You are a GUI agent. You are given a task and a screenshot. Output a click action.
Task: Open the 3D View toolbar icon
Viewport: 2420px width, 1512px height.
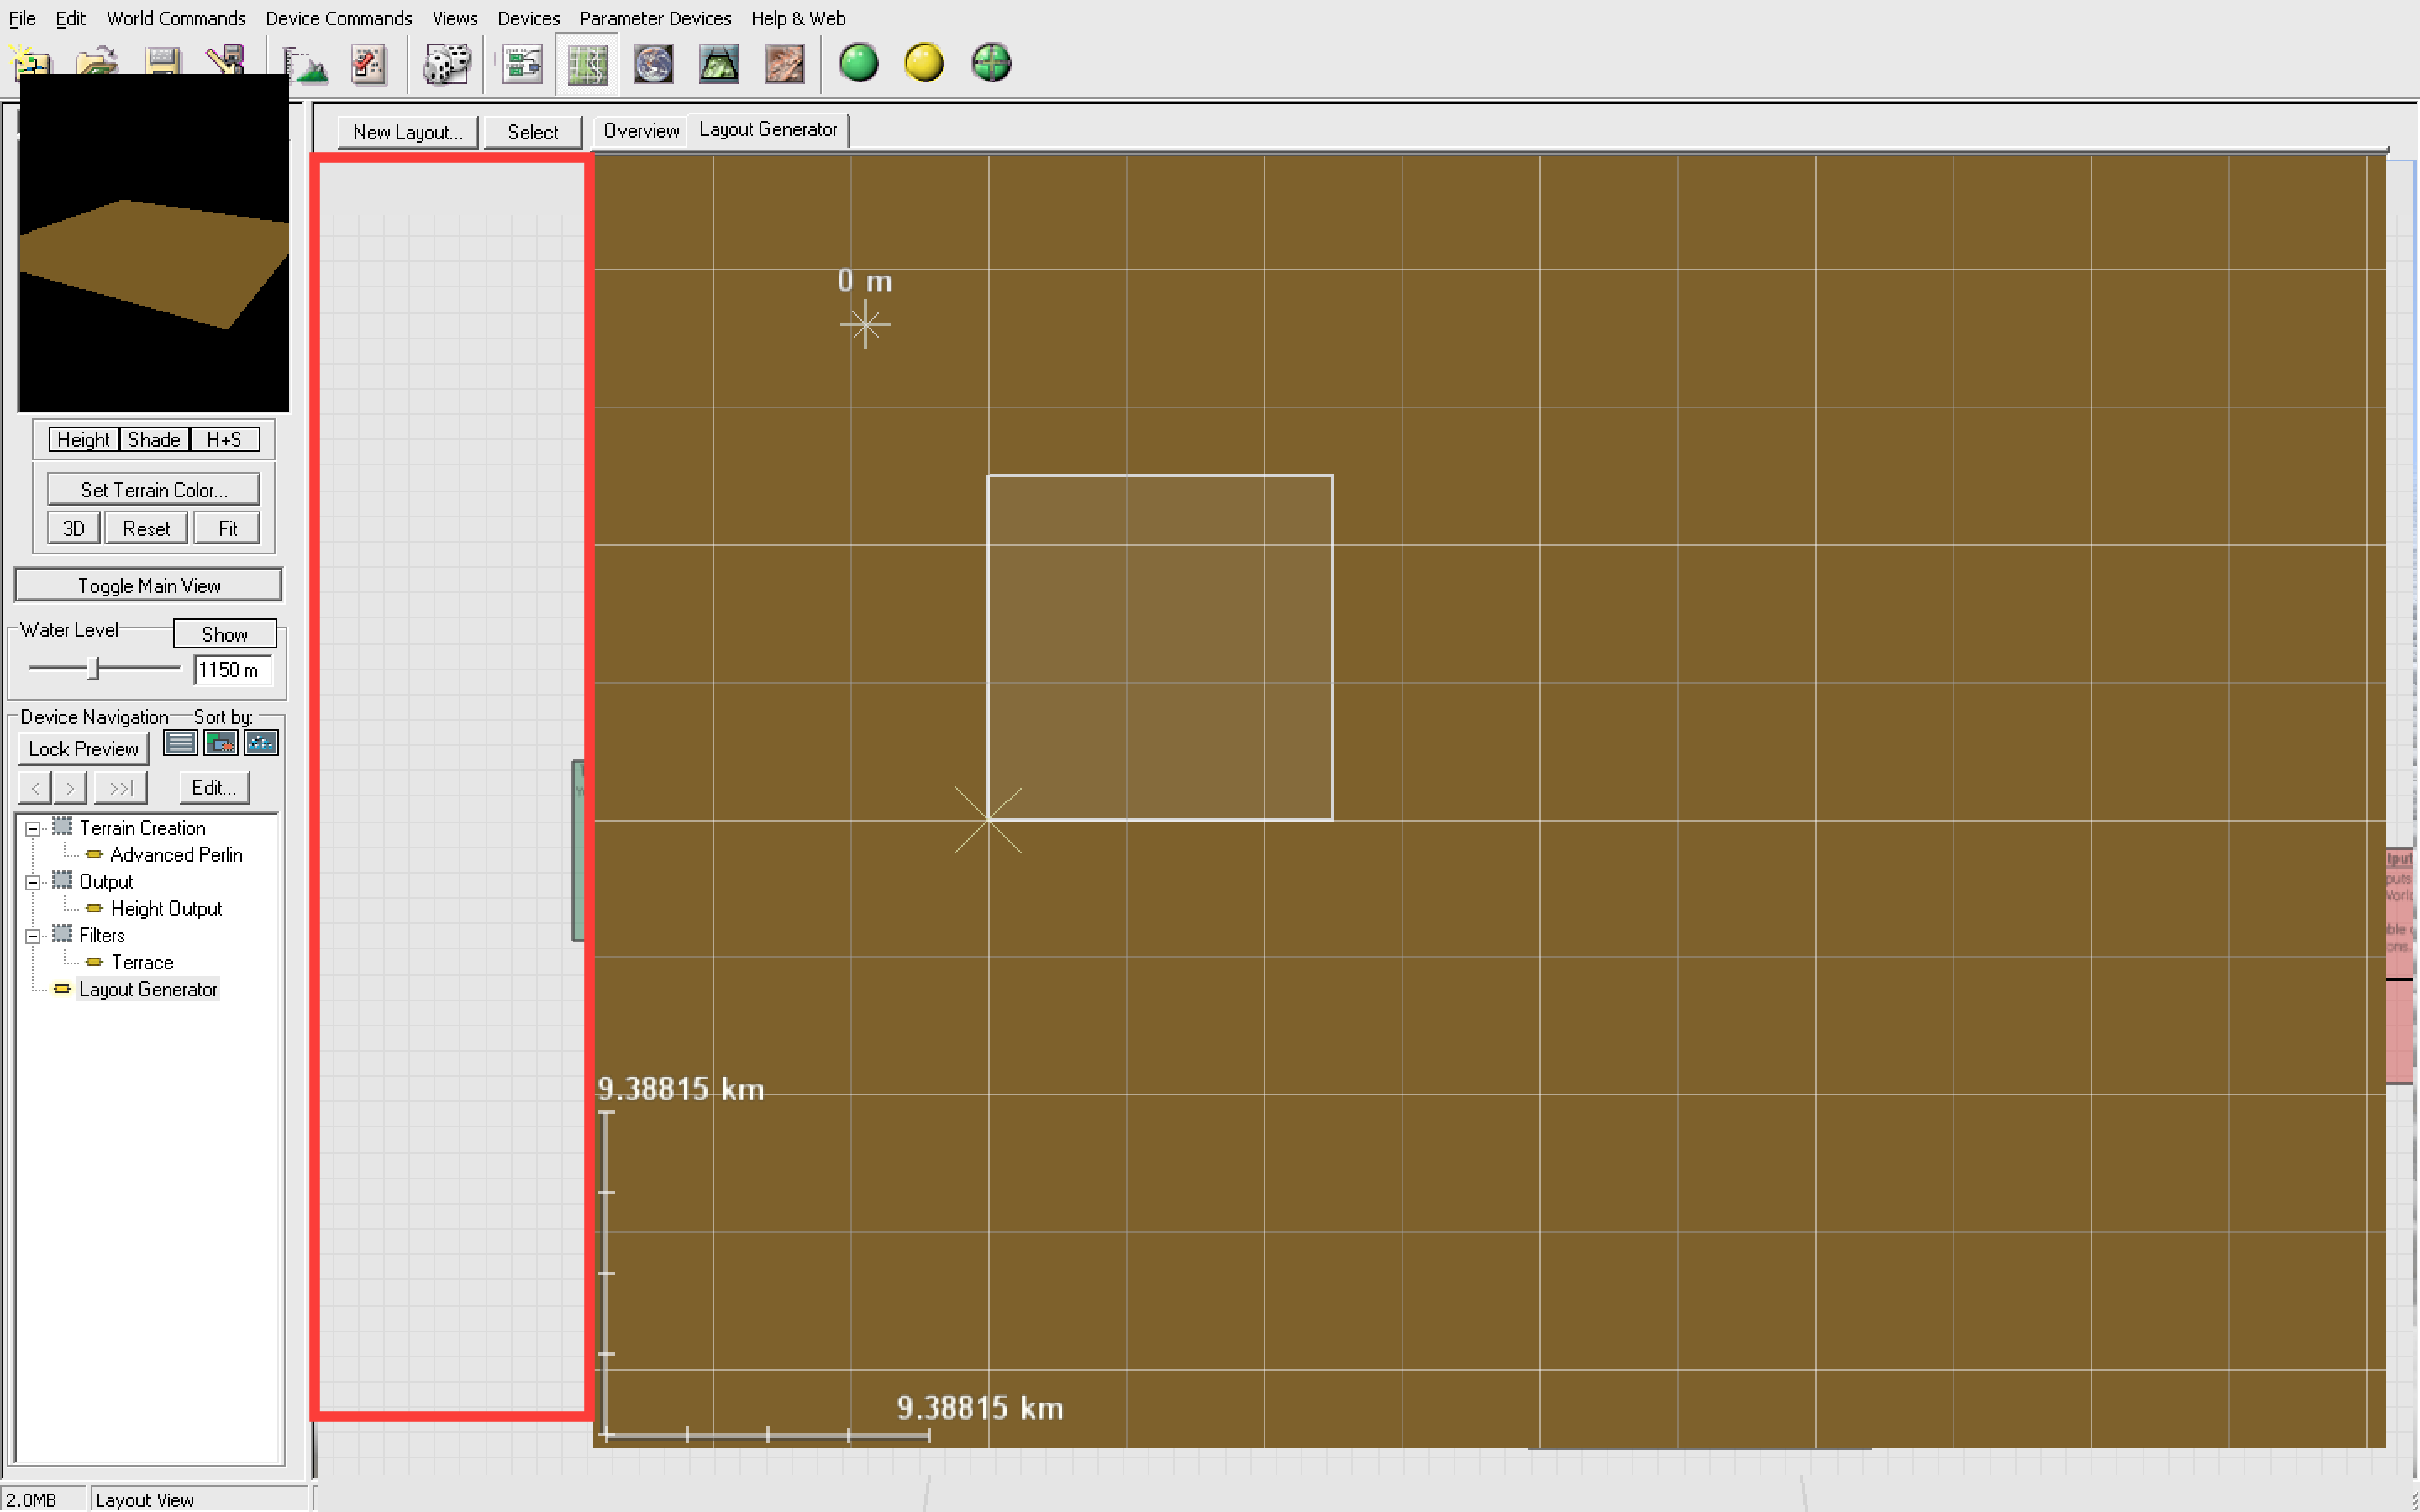[719, 64]
